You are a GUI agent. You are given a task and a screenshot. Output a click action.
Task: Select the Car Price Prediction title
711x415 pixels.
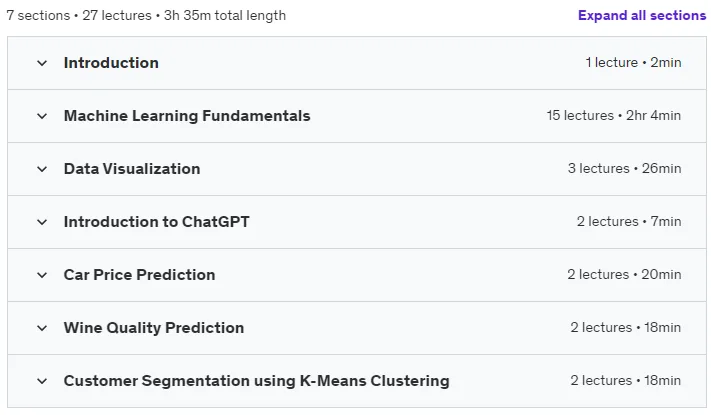(x=139, y=275)
